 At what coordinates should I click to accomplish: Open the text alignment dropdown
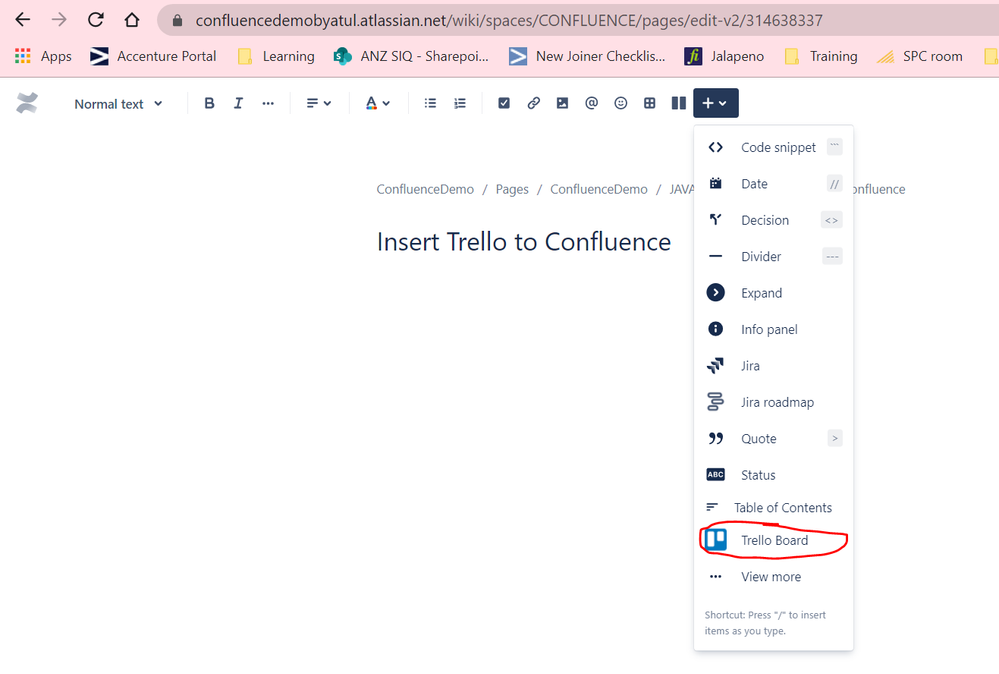pyautogui.click(x=319, y=103)
